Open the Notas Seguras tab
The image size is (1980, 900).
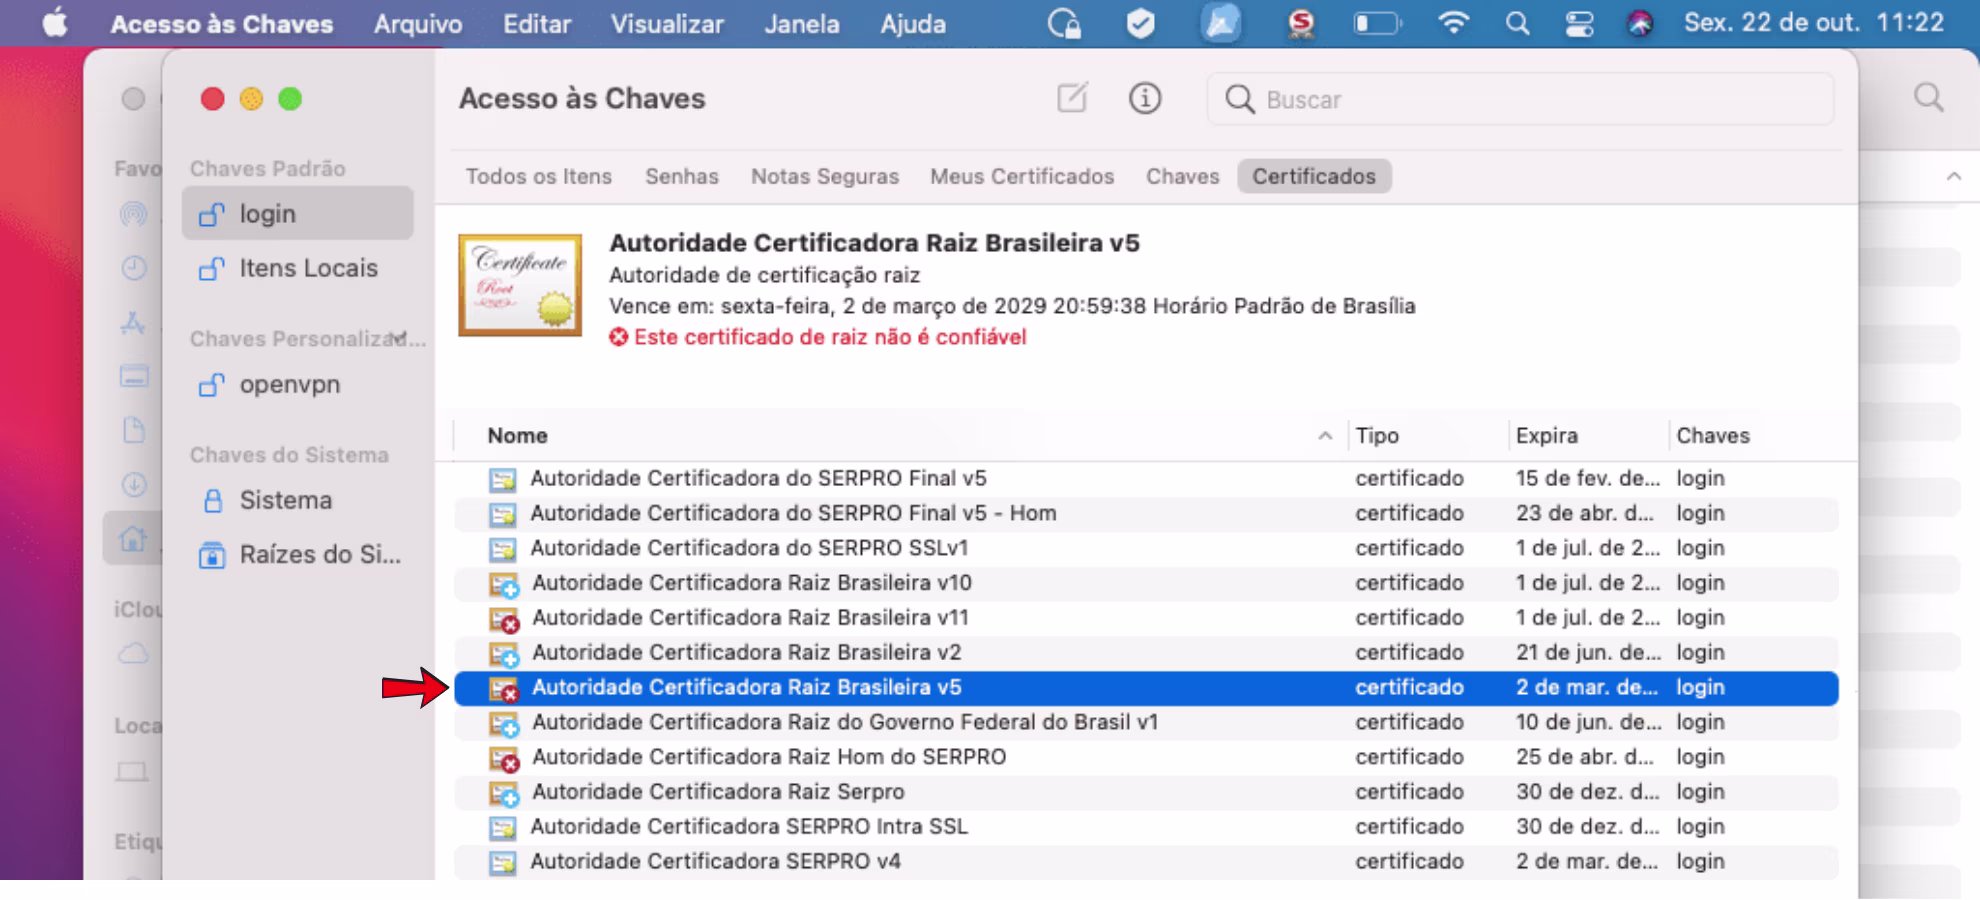pyautogui.click(x=825, y=176)
